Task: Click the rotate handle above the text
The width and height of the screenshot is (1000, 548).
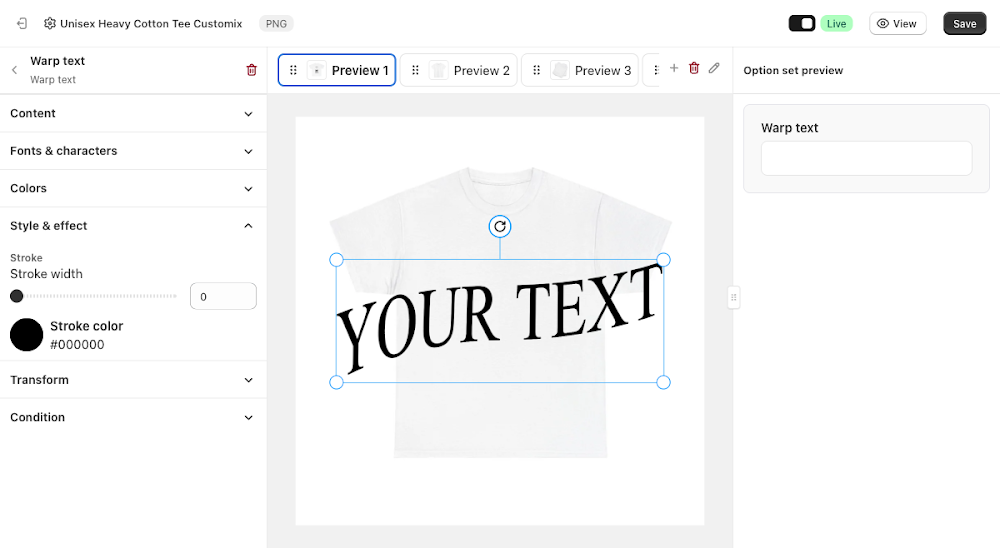Action: 500,226
